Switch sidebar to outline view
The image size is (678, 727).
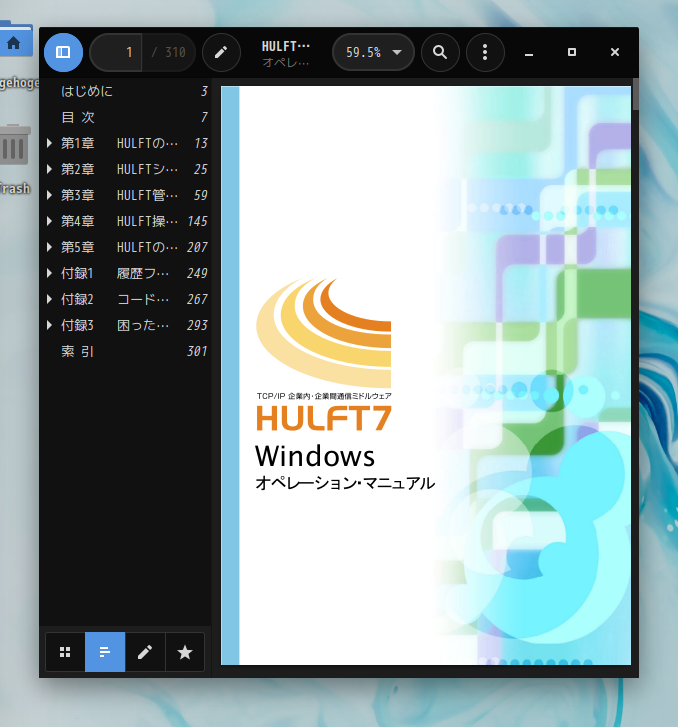click(x=105, y=652)
